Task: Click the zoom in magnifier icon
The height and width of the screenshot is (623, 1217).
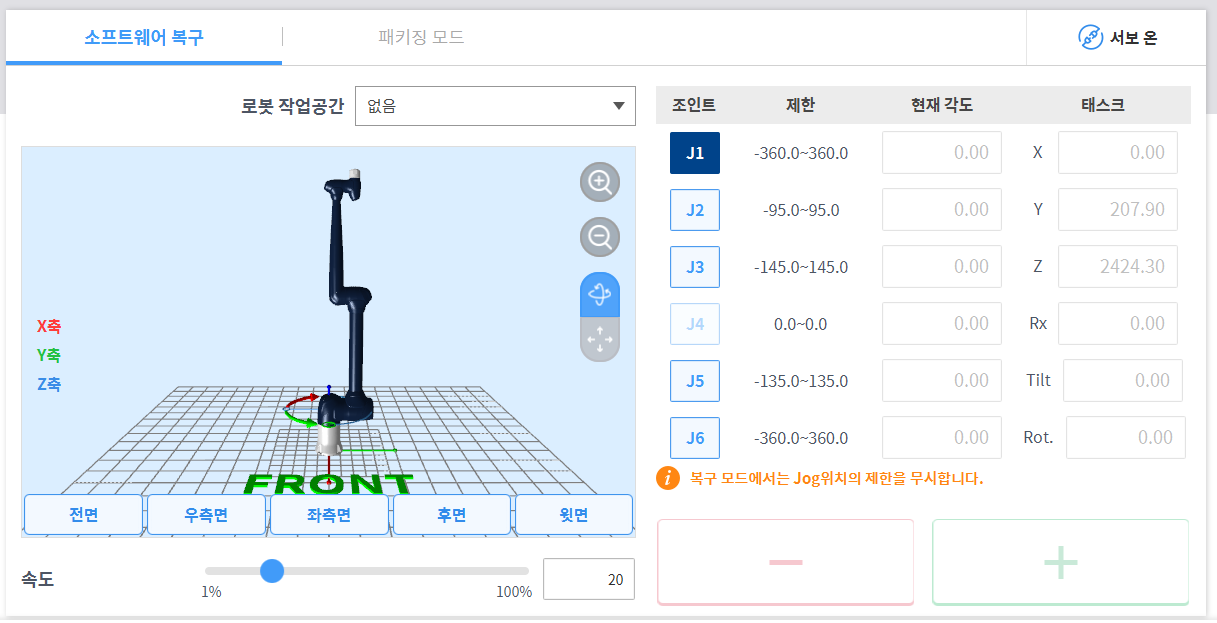Action: pyautogui.click(x=600, y=182)
